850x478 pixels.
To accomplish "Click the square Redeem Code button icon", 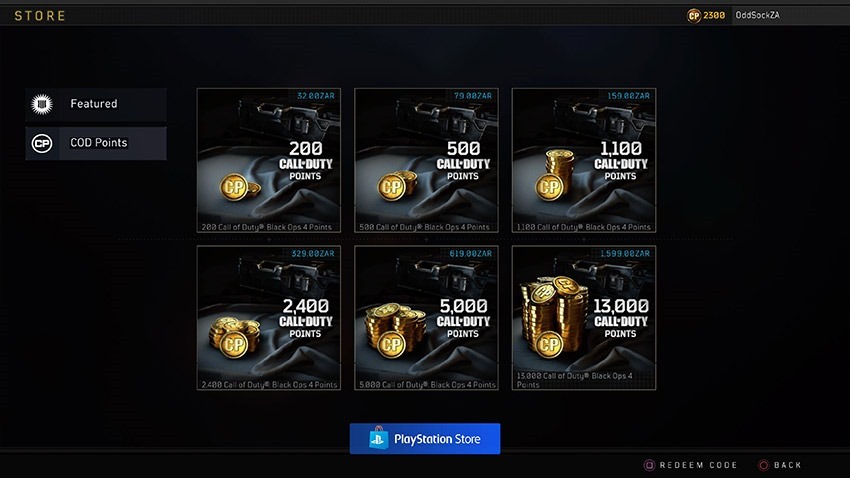I will click(x=649, y=465).
